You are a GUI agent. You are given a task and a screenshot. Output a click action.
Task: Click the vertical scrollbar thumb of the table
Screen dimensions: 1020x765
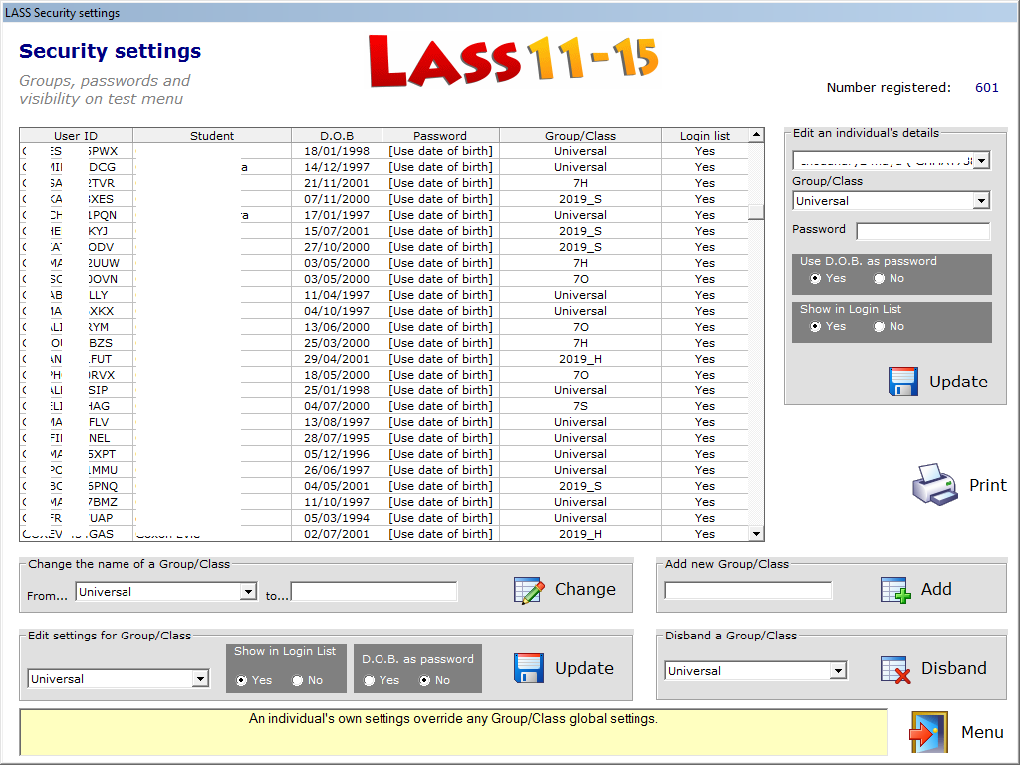click(x=756, y=212)
